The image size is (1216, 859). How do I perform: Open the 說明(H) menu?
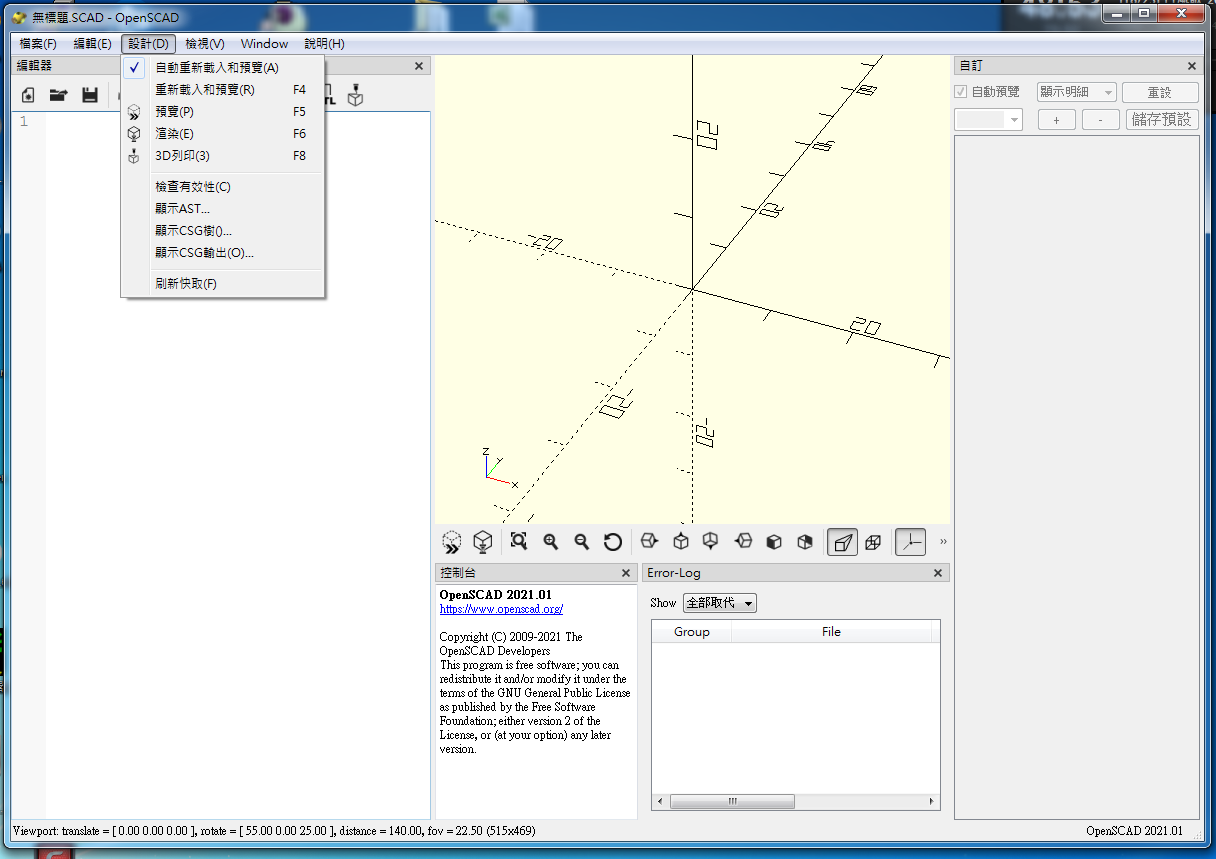point(325,44)
